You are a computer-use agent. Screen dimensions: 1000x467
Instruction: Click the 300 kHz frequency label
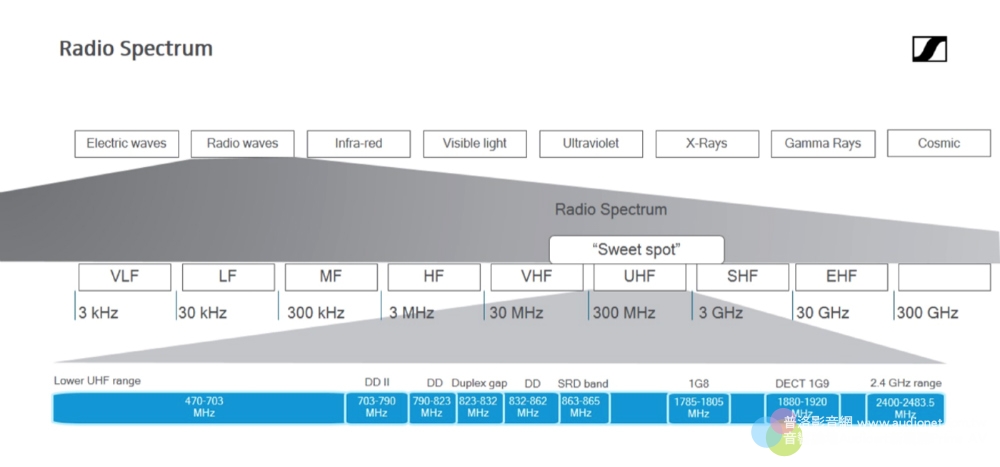click(x=316, y=313)
